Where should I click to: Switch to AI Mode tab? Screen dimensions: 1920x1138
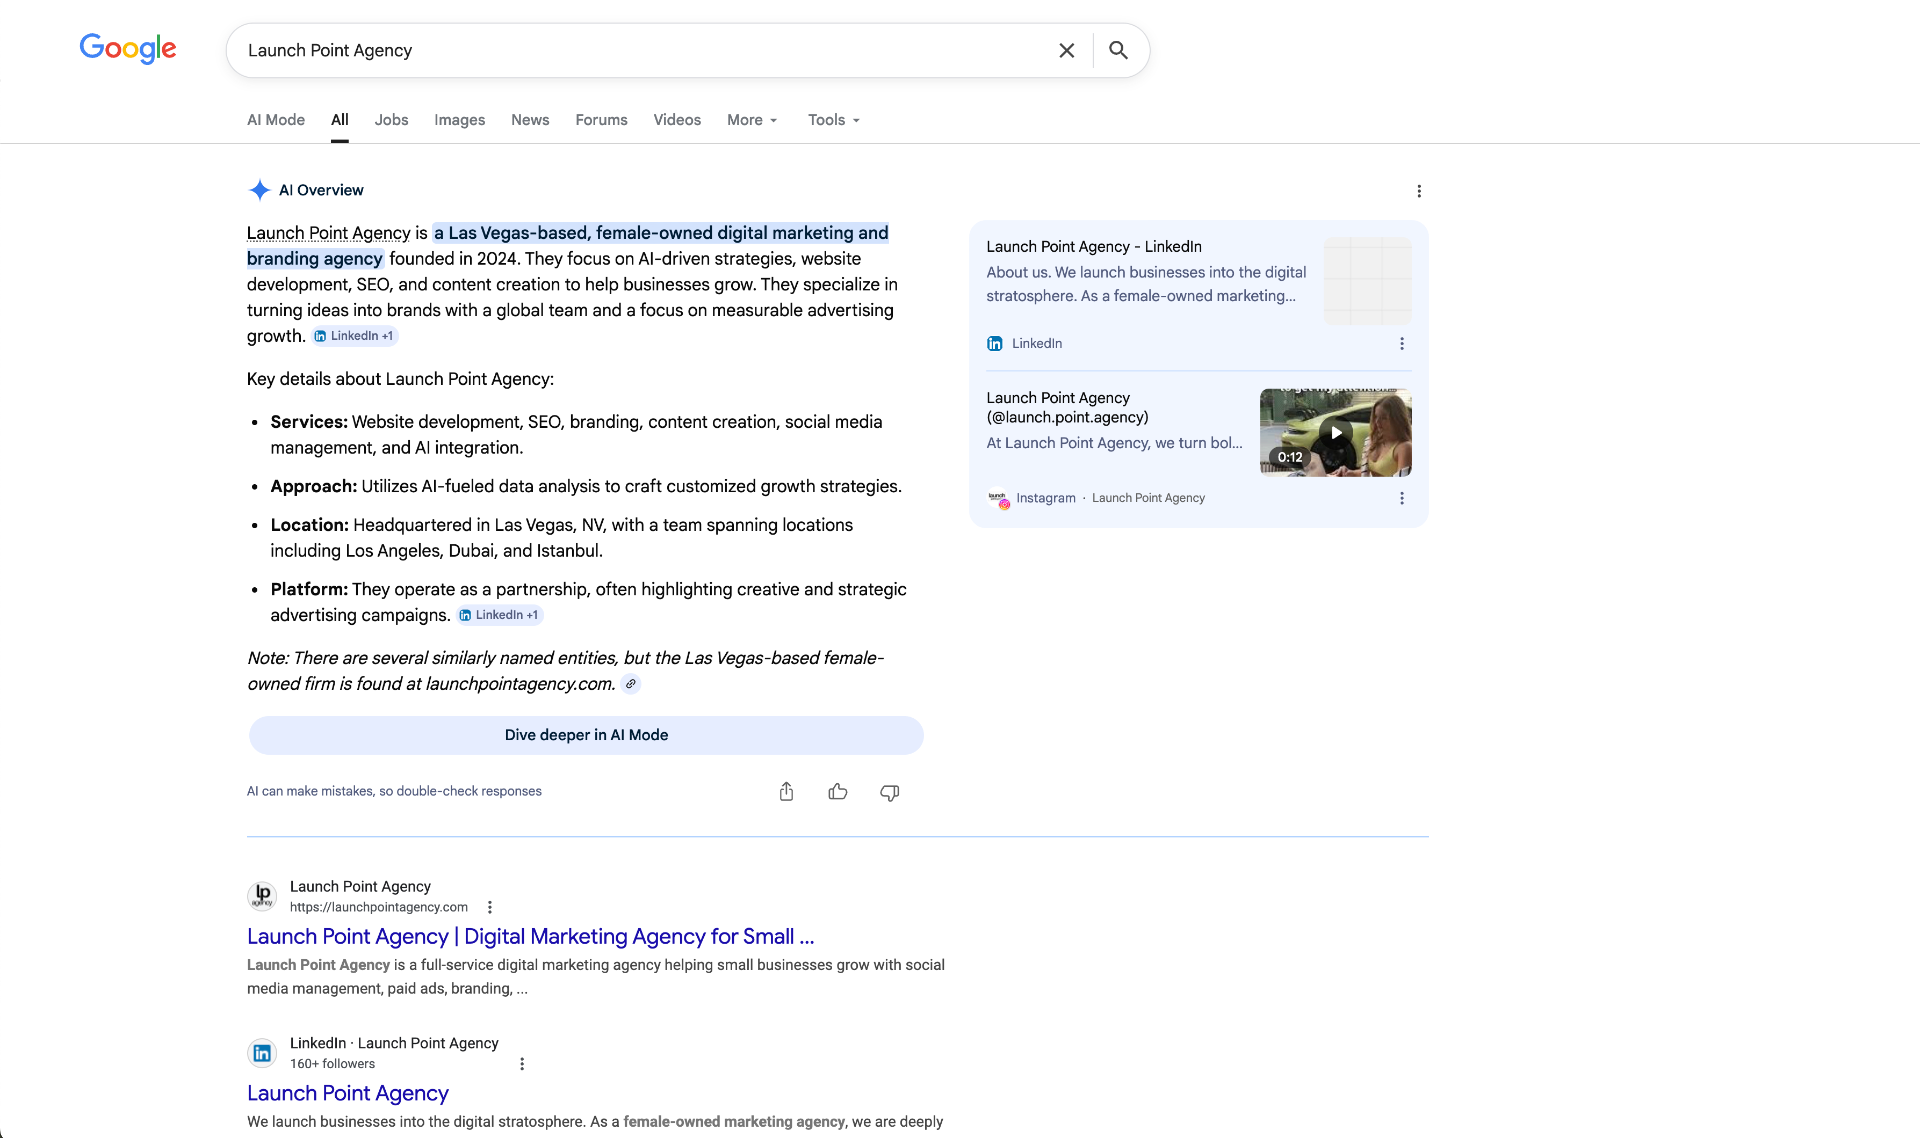click(276, 120)
